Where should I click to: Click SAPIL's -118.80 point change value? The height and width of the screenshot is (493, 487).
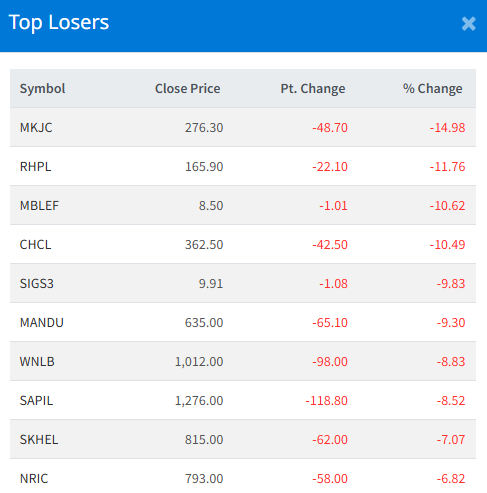point(326,401)
